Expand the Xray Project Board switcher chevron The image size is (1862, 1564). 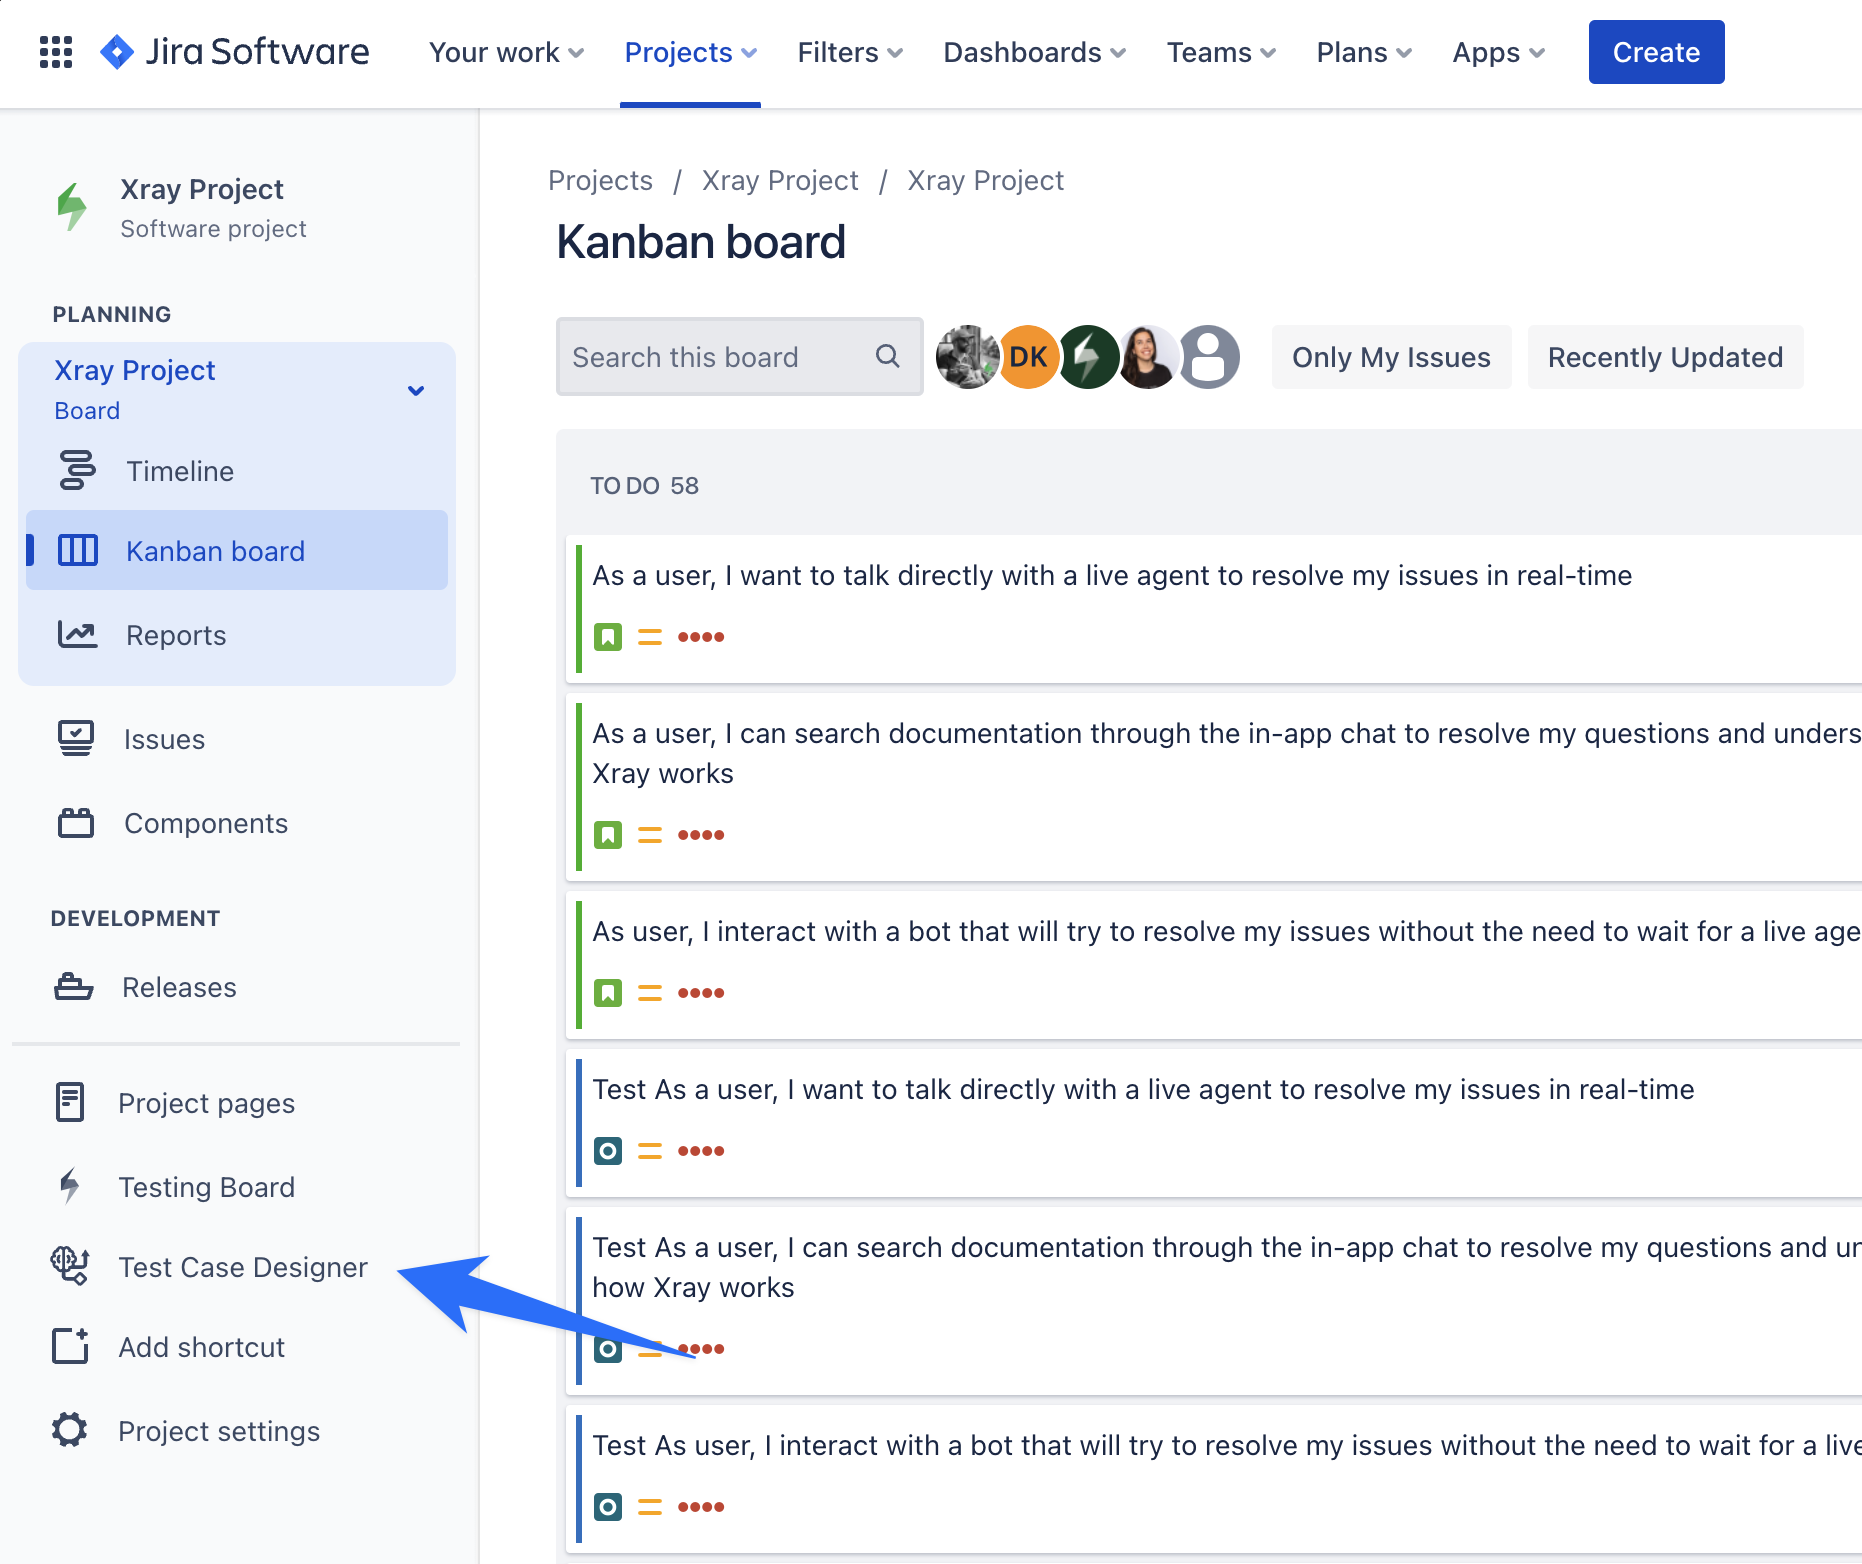point(416,390)
